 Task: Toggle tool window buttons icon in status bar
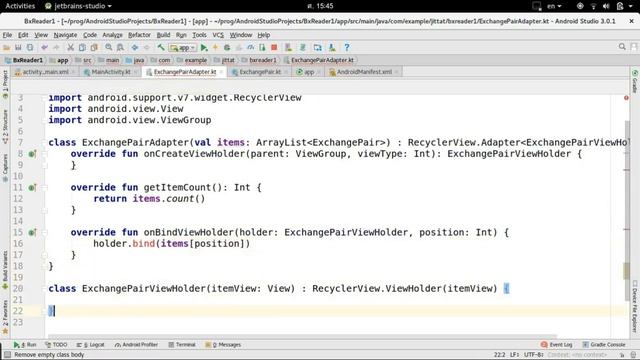(7, 355)
